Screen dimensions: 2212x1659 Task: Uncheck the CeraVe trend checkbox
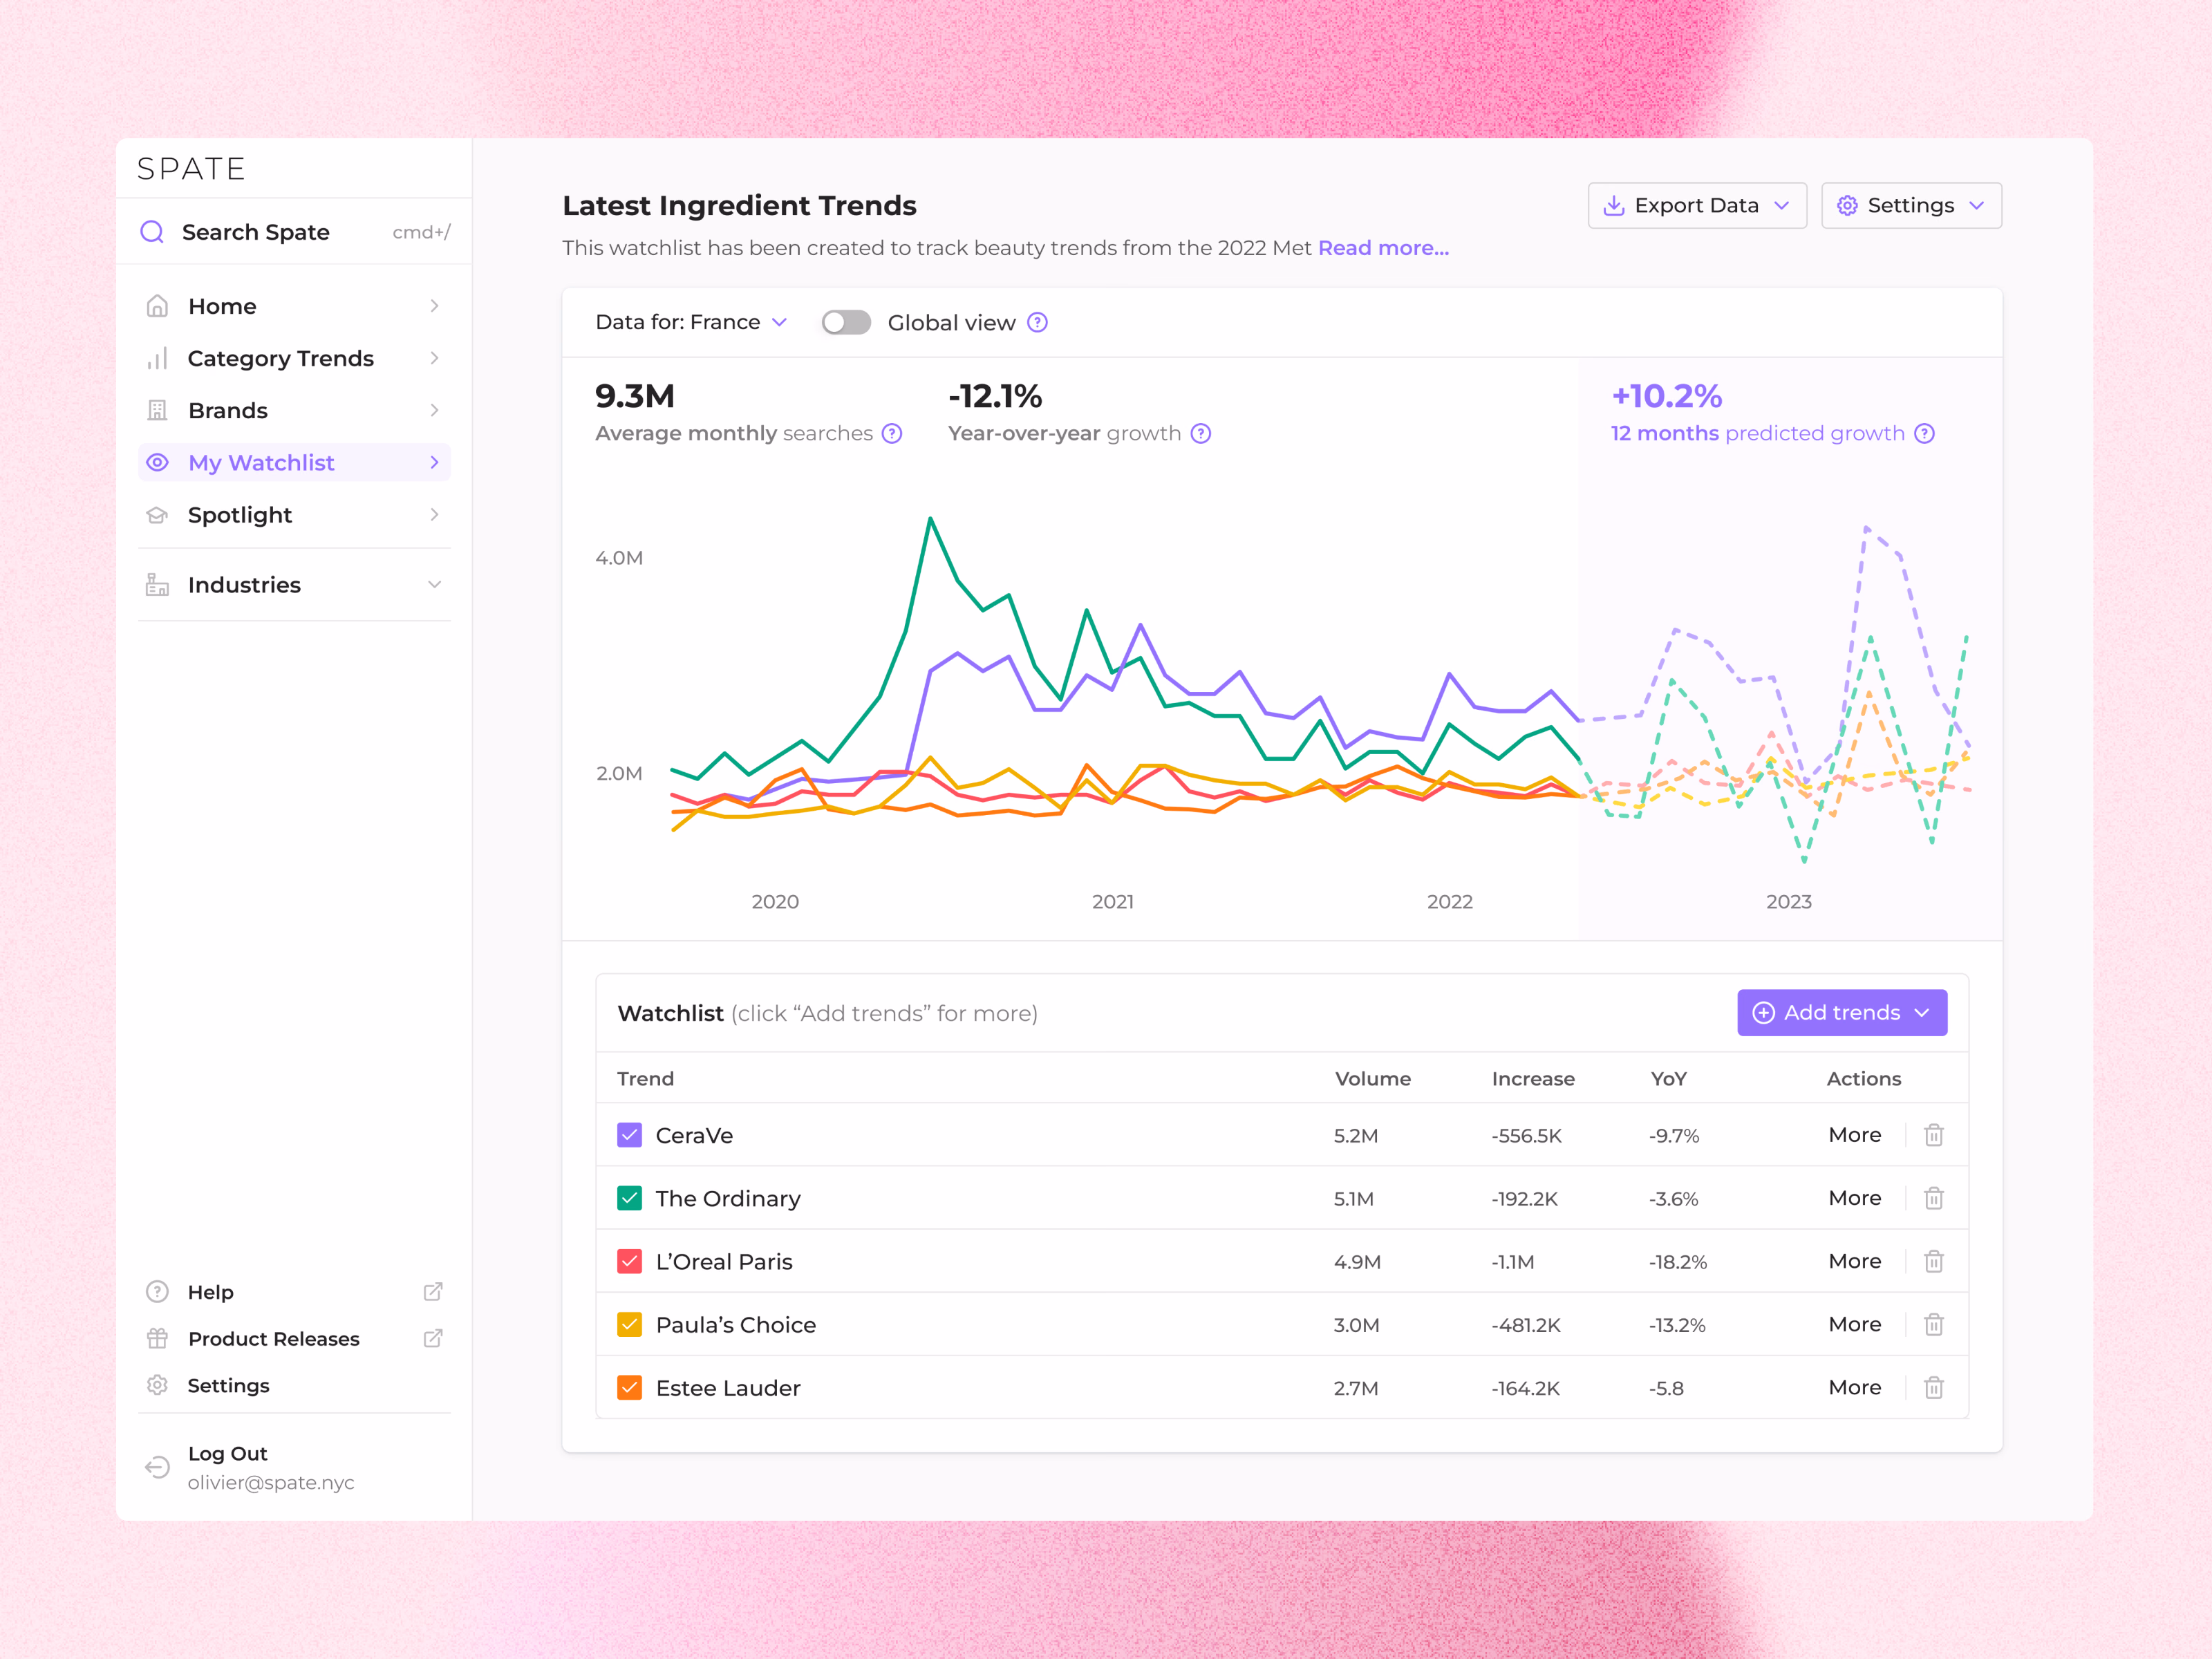630,1135
